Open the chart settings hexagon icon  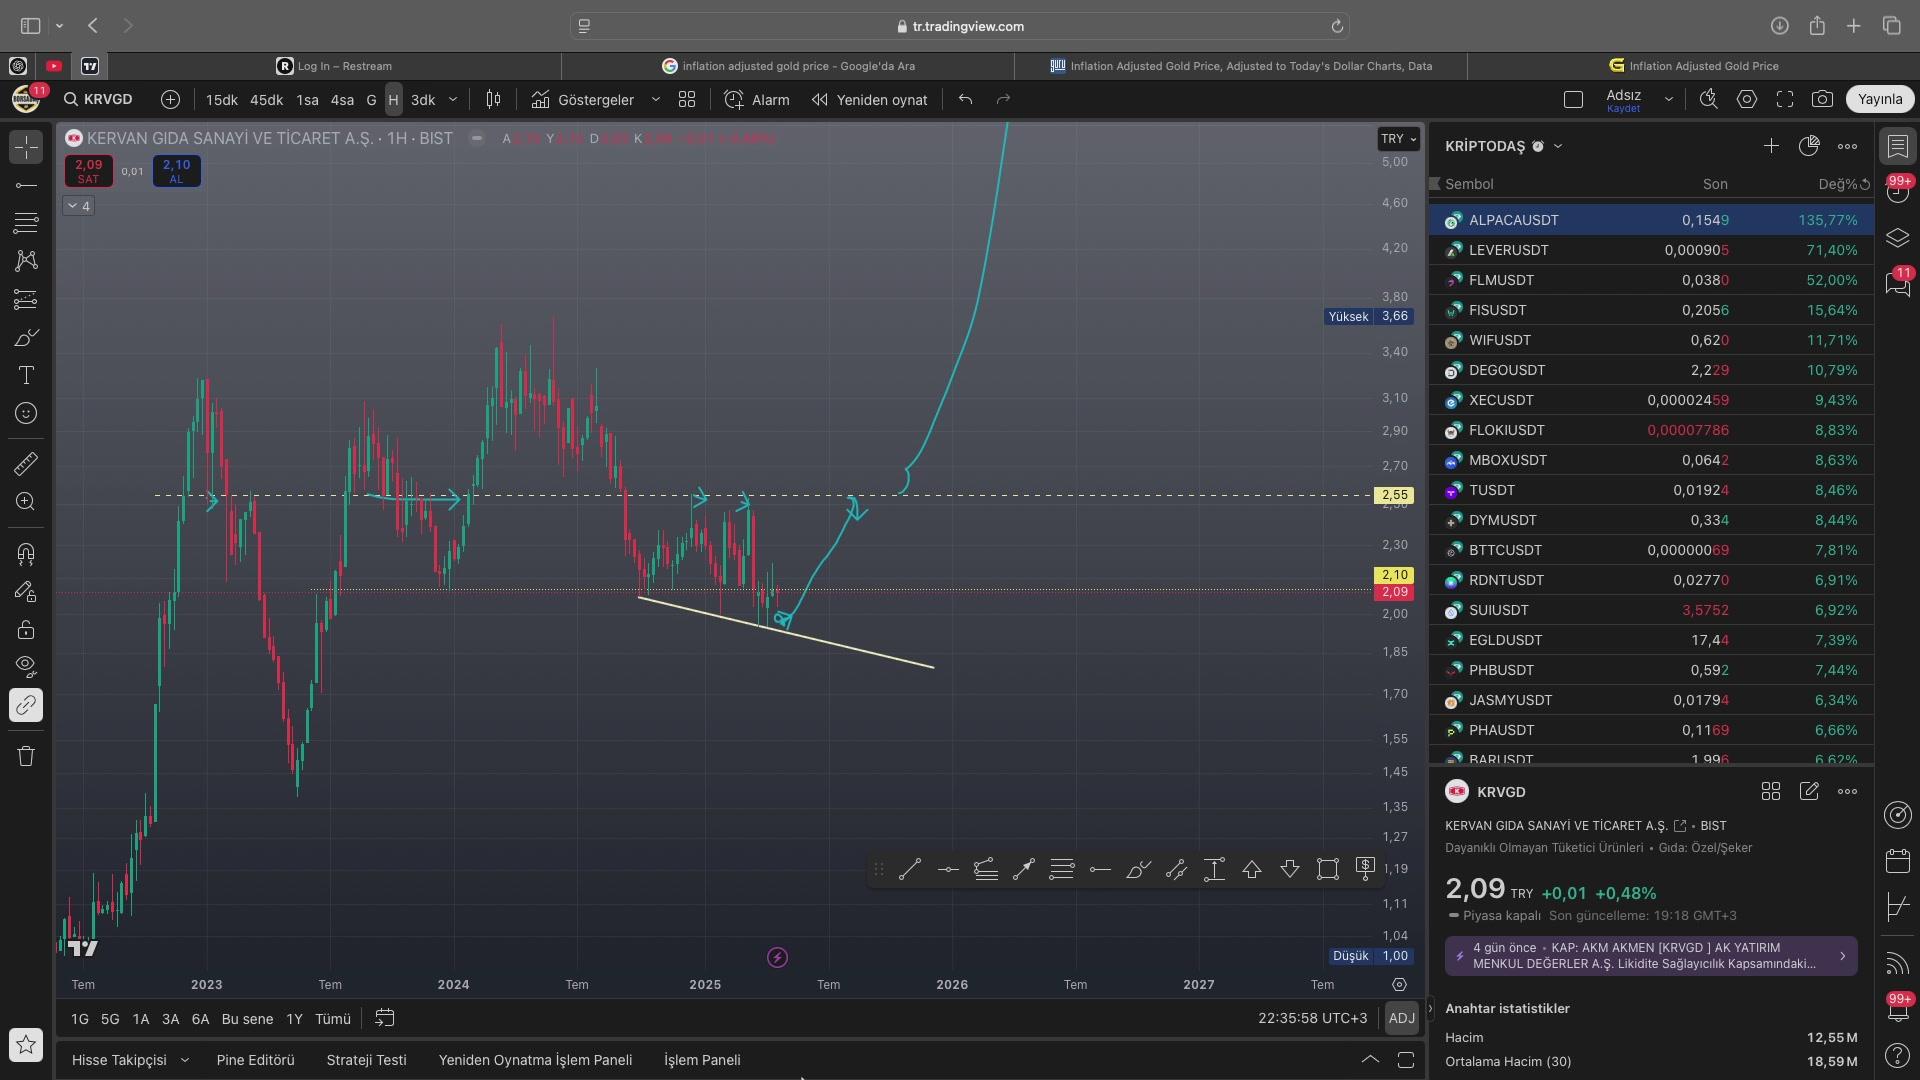[x=1747, y=99]
